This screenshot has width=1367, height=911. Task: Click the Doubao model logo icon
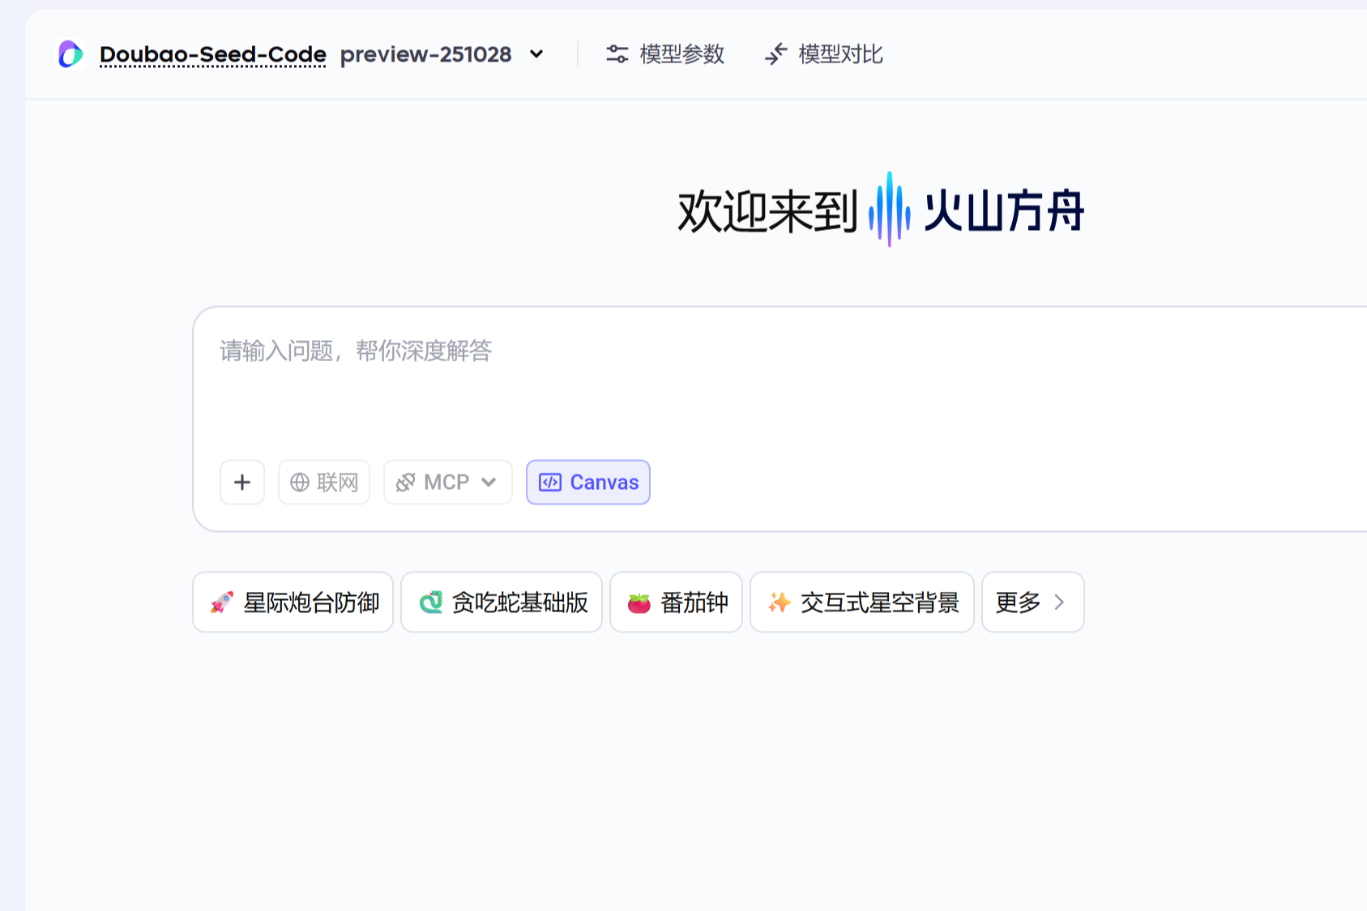[x=70, y=54]
